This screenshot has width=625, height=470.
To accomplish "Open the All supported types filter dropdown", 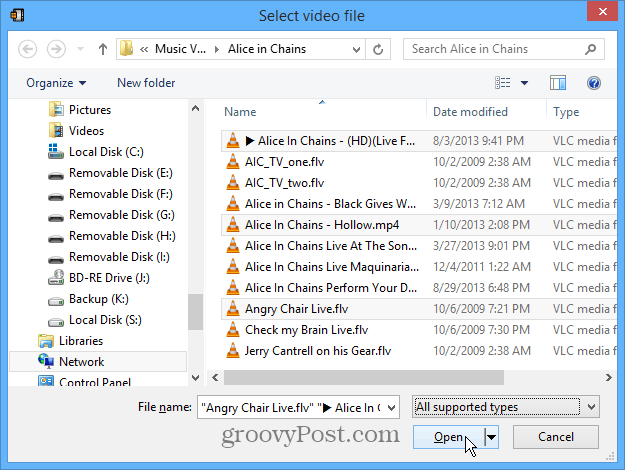I will [x=505, y=407].
